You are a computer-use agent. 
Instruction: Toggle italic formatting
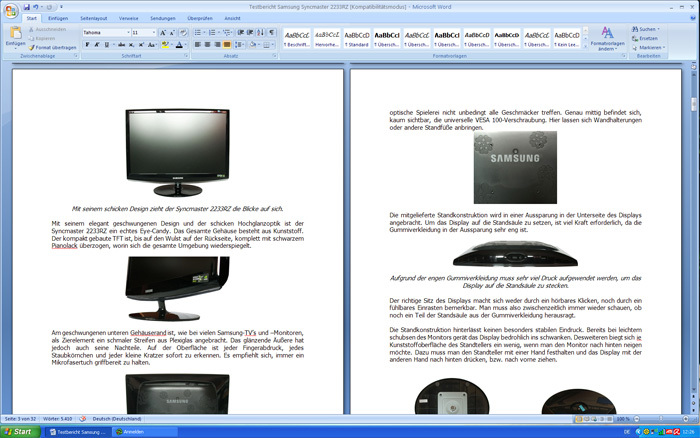pyautogui.click(x=96, y=45)
